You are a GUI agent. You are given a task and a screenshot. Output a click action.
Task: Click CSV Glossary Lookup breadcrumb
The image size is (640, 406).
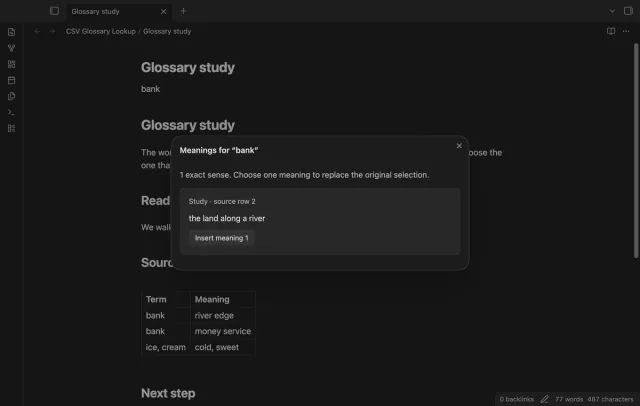101,31
